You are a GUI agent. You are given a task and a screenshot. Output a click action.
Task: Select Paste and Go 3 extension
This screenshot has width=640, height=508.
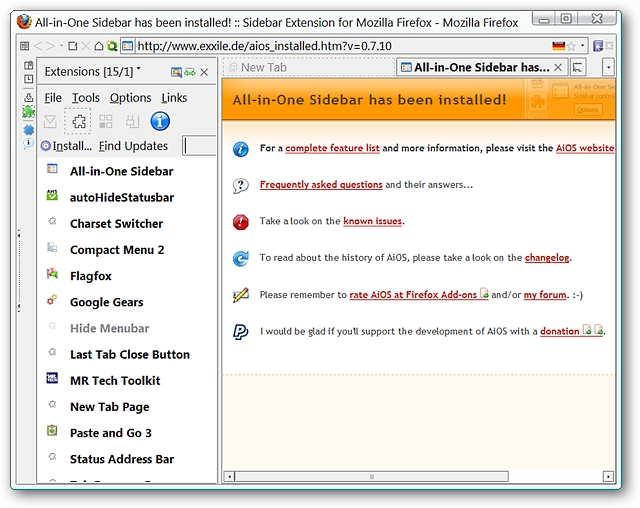[x=127, y=433]
